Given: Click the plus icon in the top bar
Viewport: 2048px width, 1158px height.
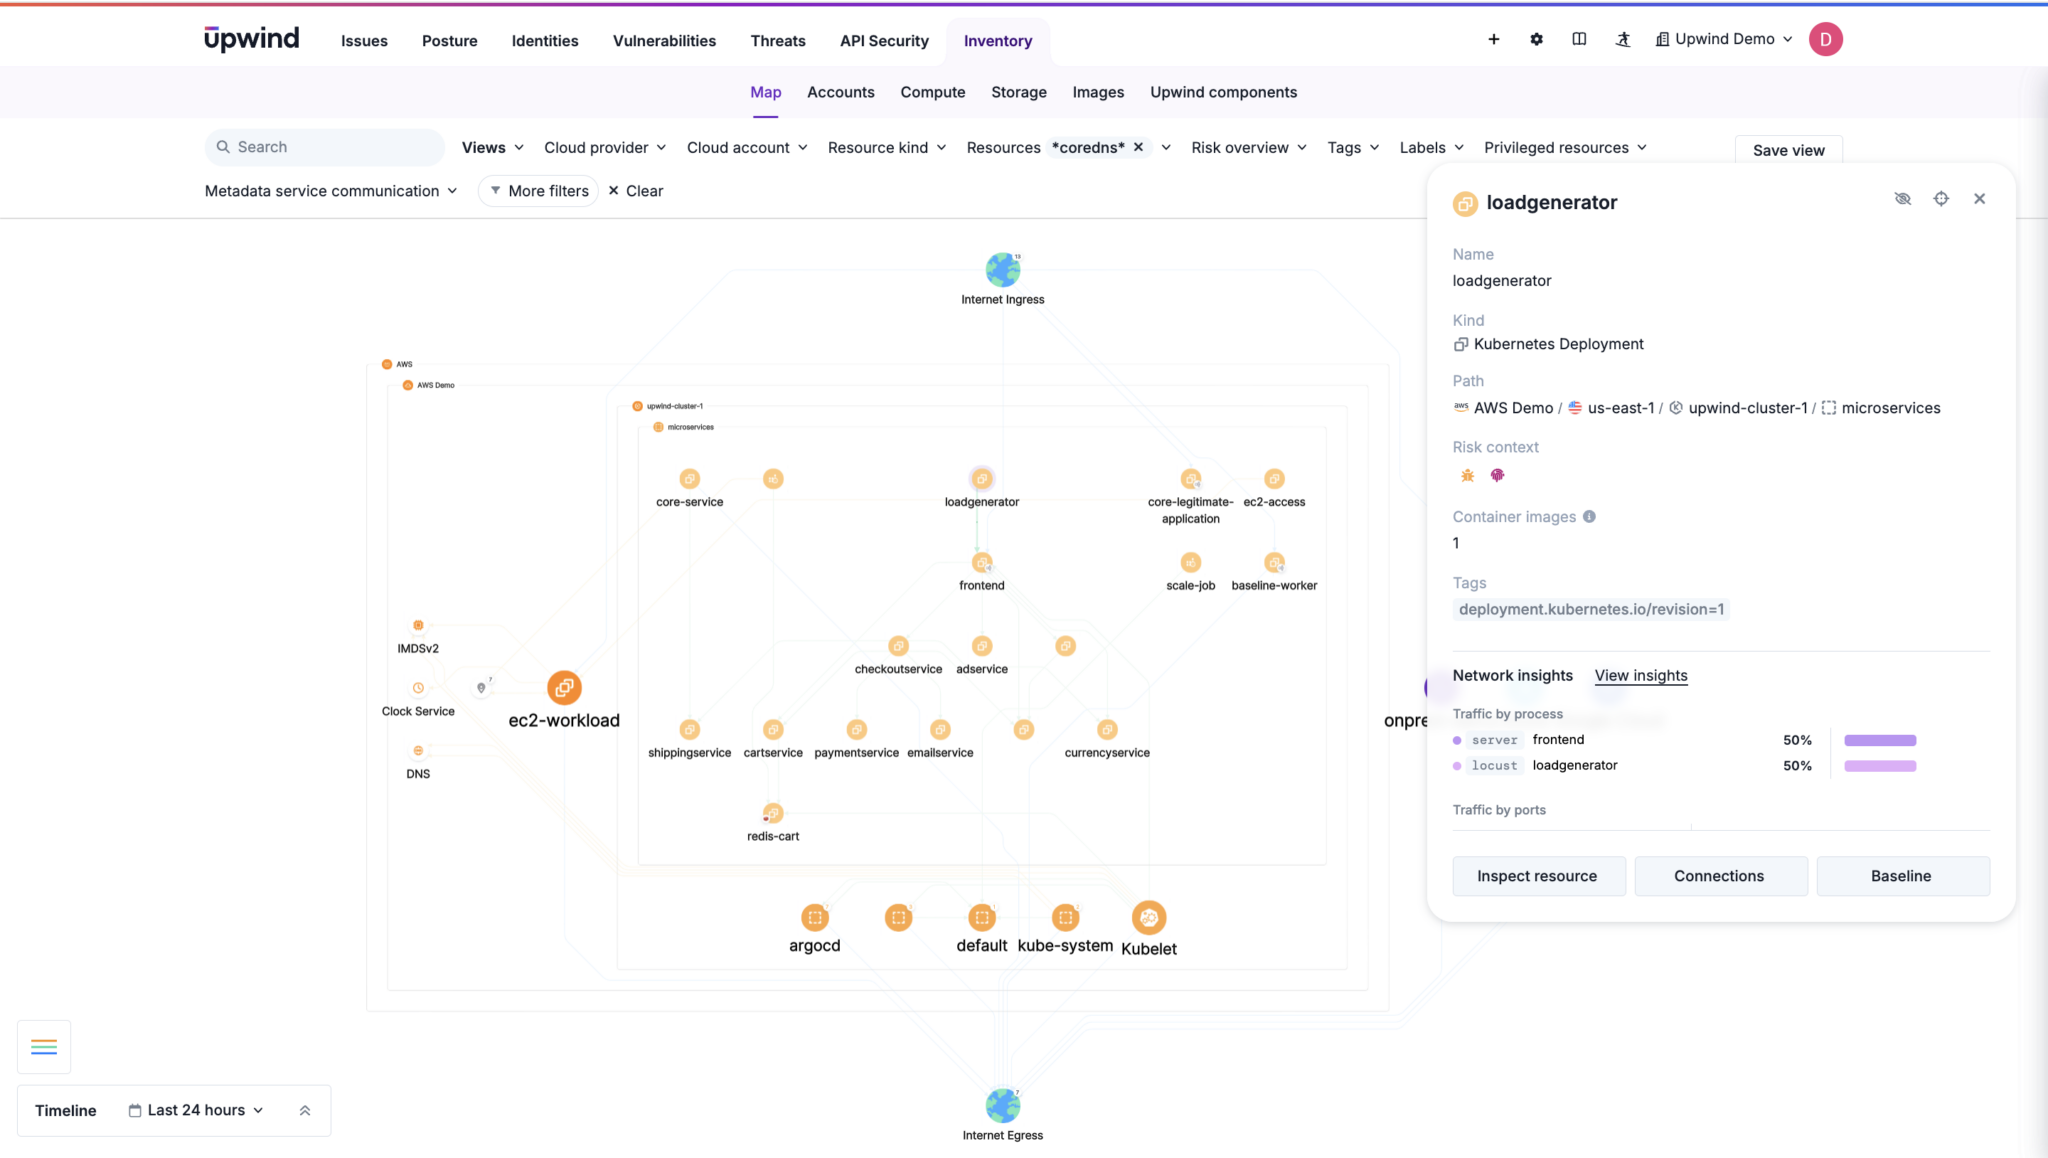Looking at the screenshot, I should point(1493,39).
